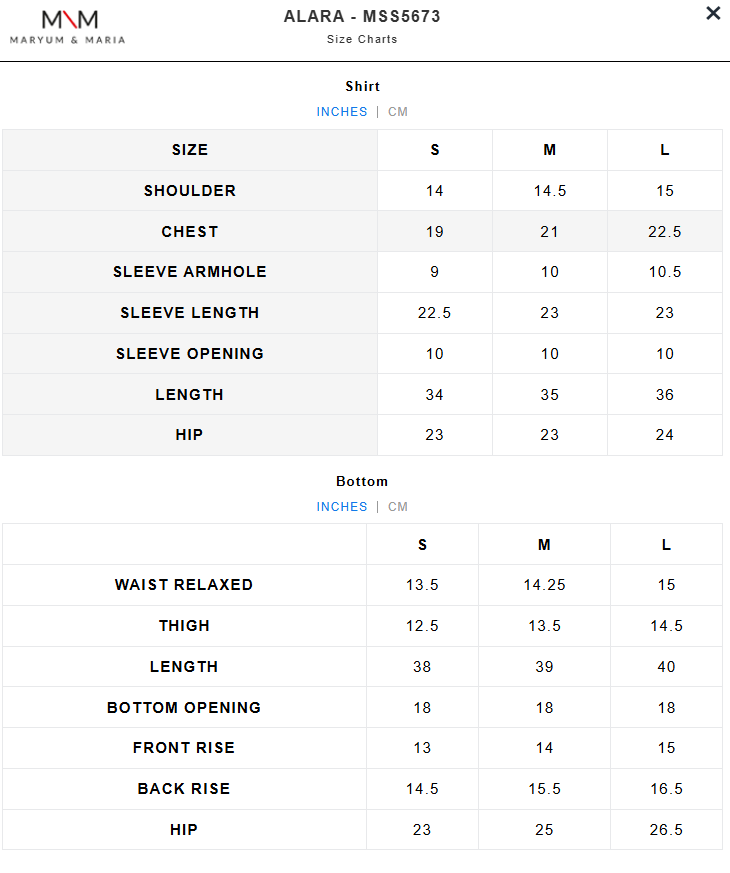The image size is (730, 873).
Task: Click the WAIST RELAXED row label
Action: click(x=184, y=585)
